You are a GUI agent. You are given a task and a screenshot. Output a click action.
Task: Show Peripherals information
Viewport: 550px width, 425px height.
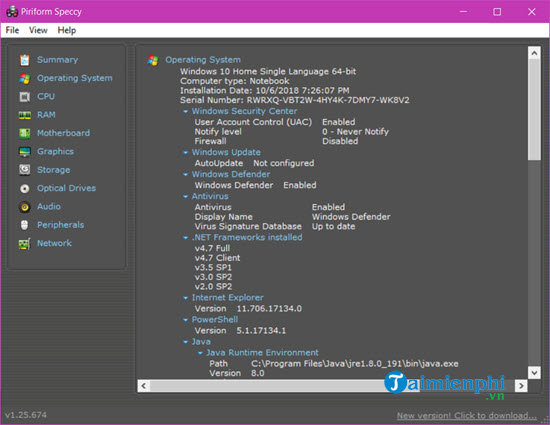coord(61,225)
